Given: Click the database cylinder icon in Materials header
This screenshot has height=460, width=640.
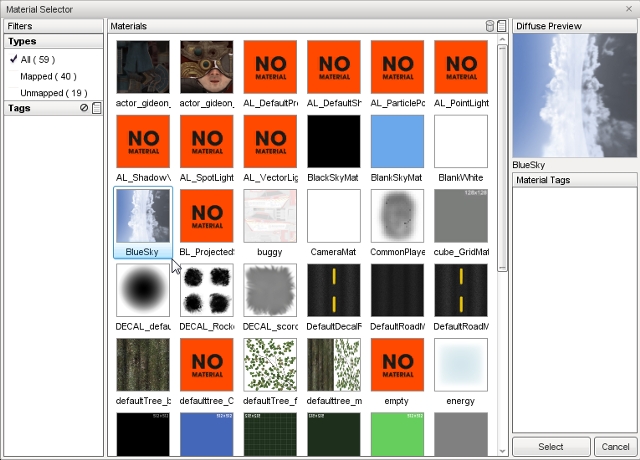Looking at the screenshot, I should tap(489, 25).
